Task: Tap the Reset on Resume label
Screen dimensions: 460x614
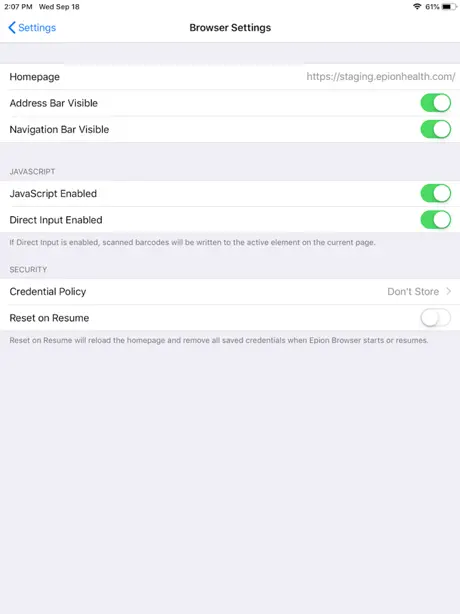Action: point(49,318)
